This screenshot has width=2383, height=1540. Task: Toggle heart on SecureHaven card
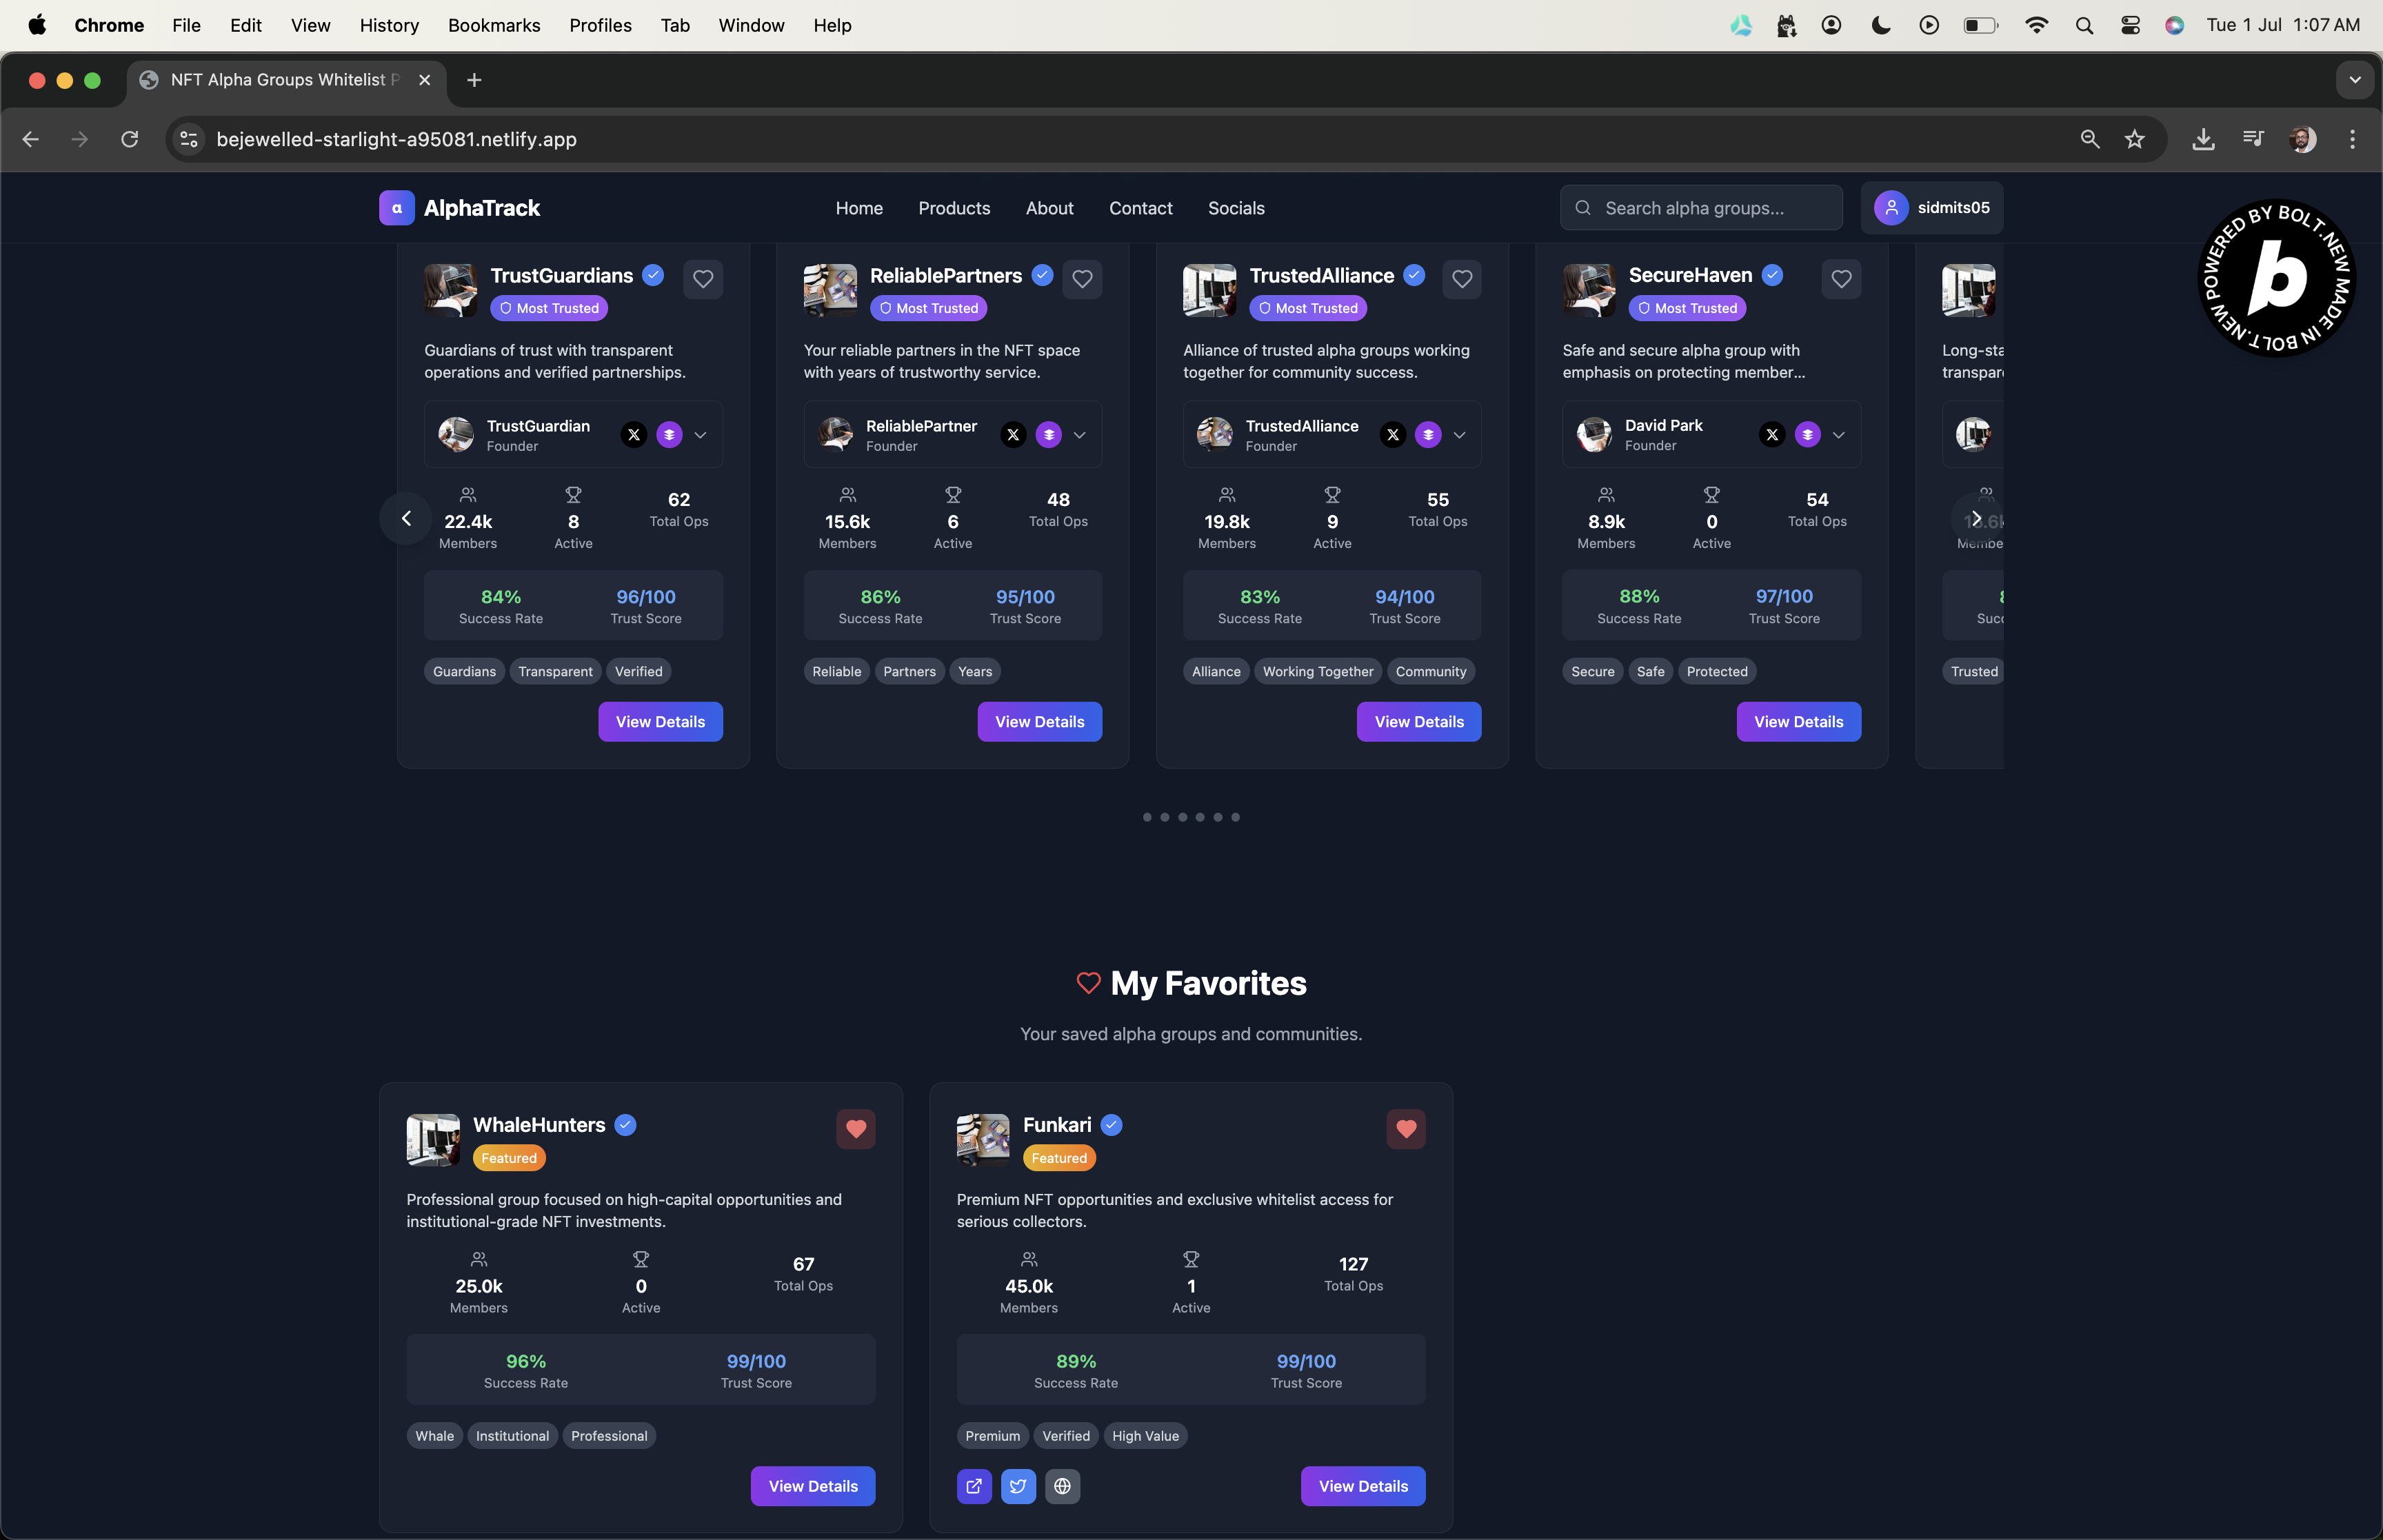(x=1841, y=279)
